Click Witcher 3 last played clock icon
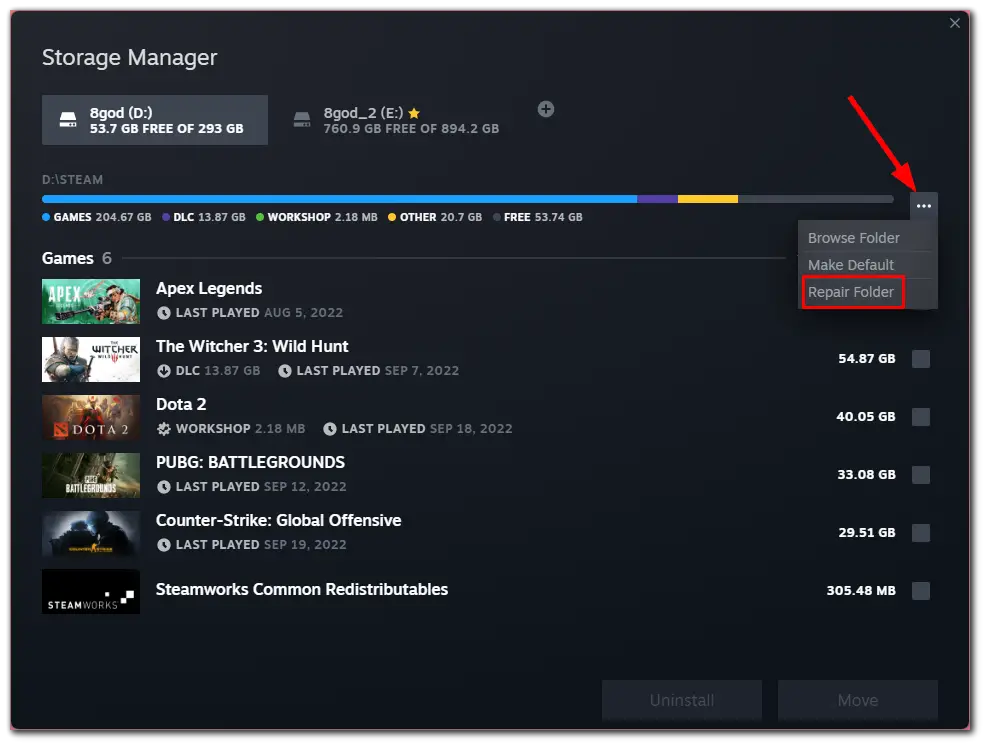The width and height of the screenshot is (988, 748). [285, 371]
